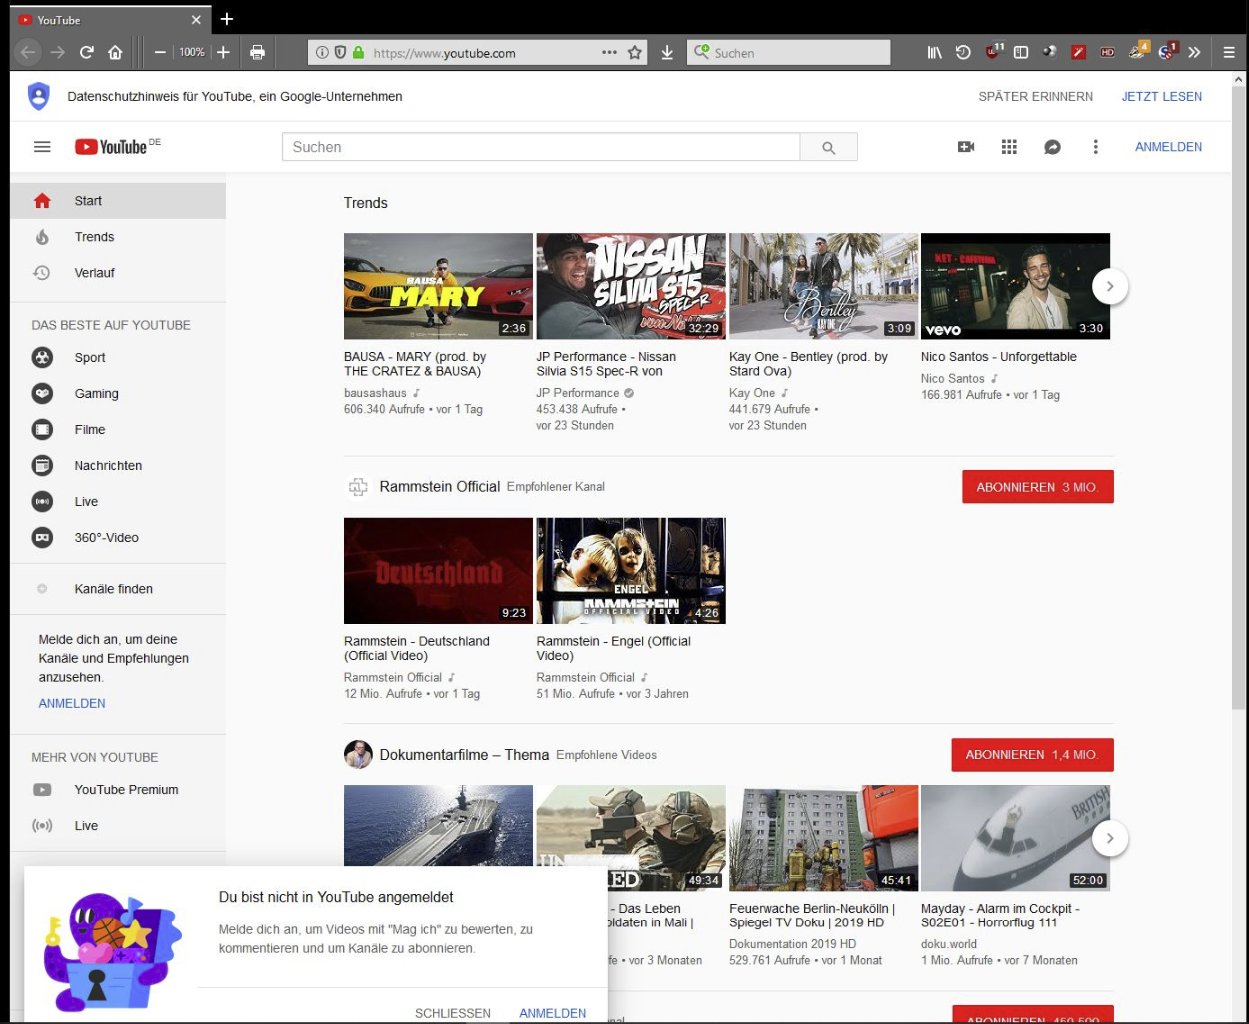The height and width of the screenshot is (1024, 1249).
Task: Dismiss popup with SCHLIESSEN
Action: click(453, 1013)
